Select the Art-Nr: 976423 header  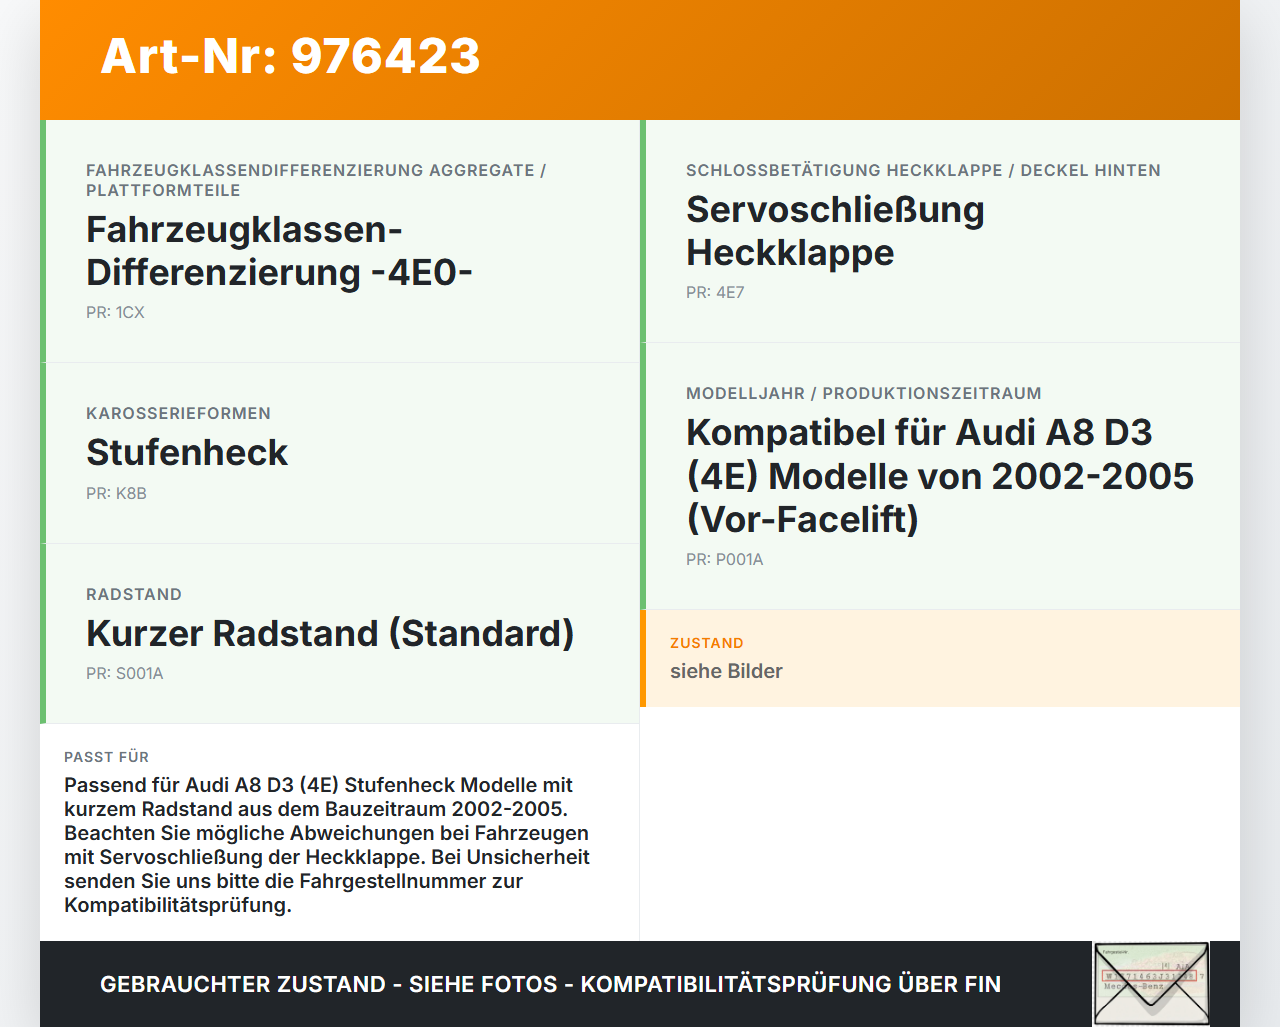(289, 57)
